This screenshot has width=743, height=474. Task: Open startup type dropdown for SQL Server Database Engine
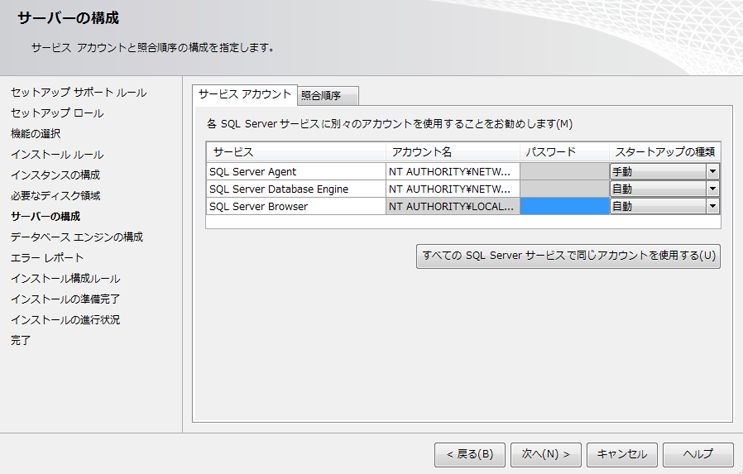712,189
